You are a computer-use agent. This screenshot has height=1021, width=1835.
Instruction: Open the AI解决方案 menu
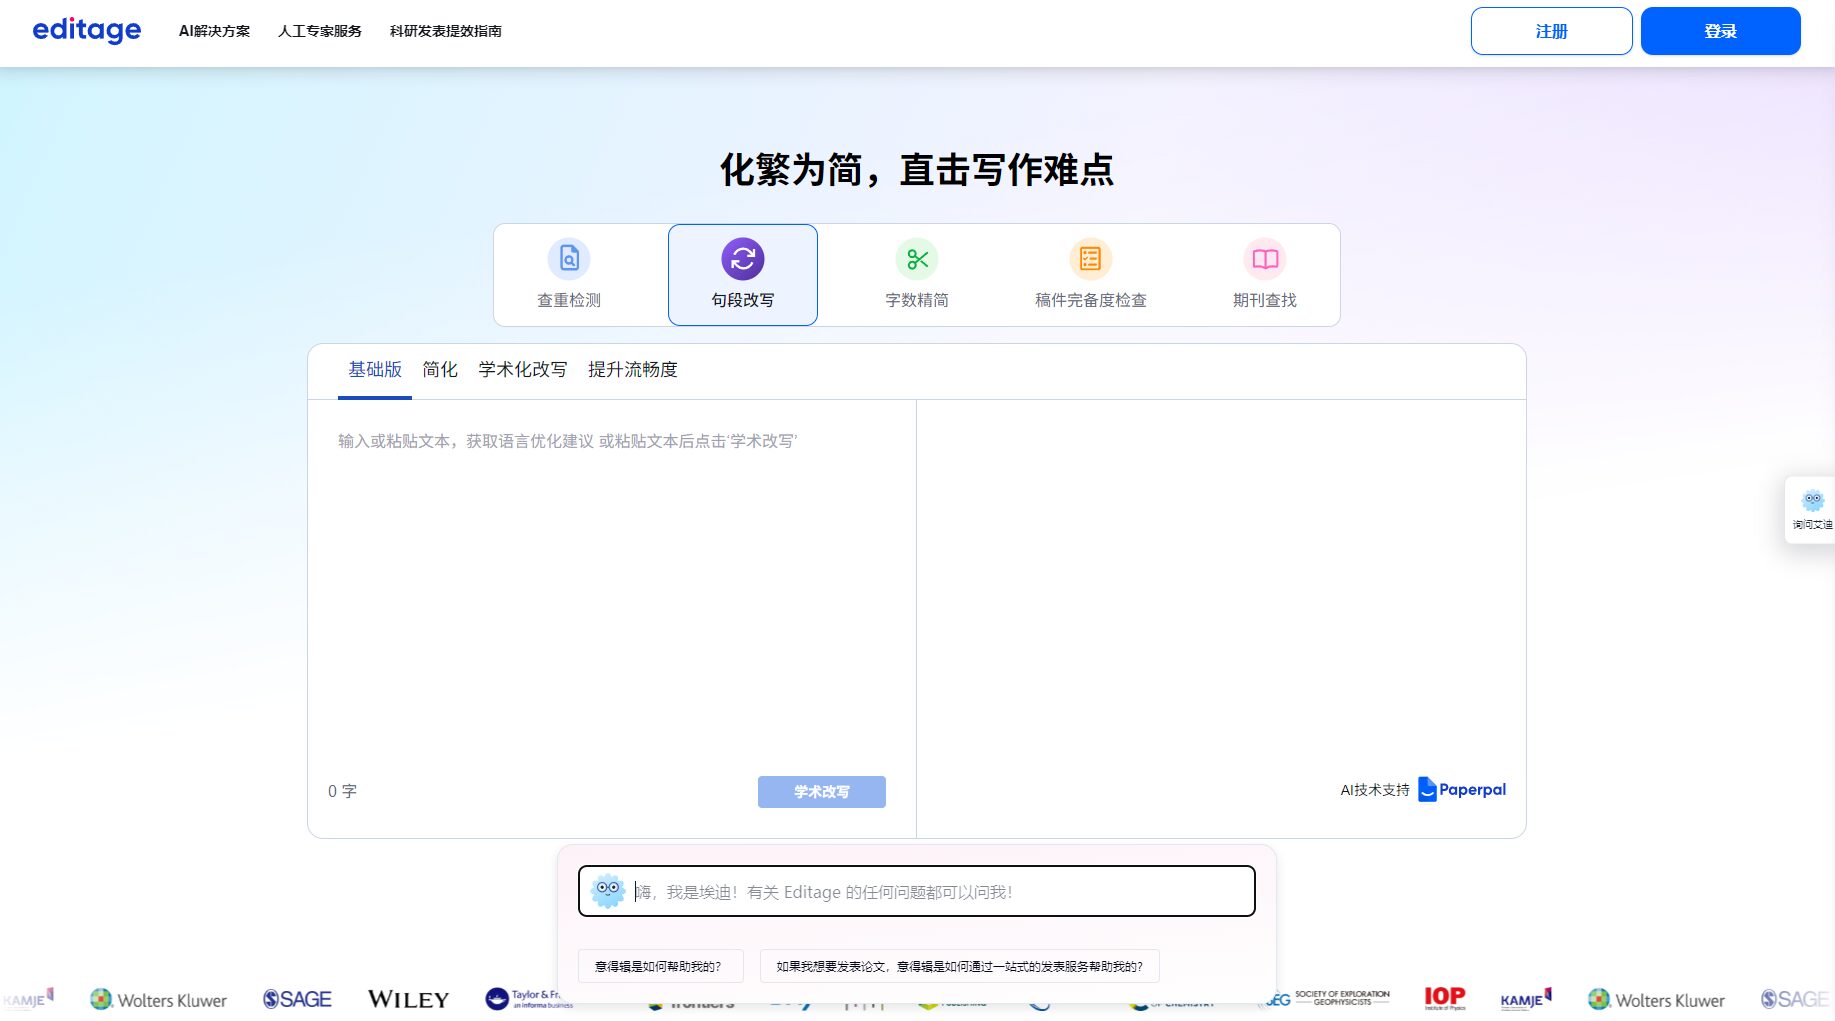click(215, 31)
